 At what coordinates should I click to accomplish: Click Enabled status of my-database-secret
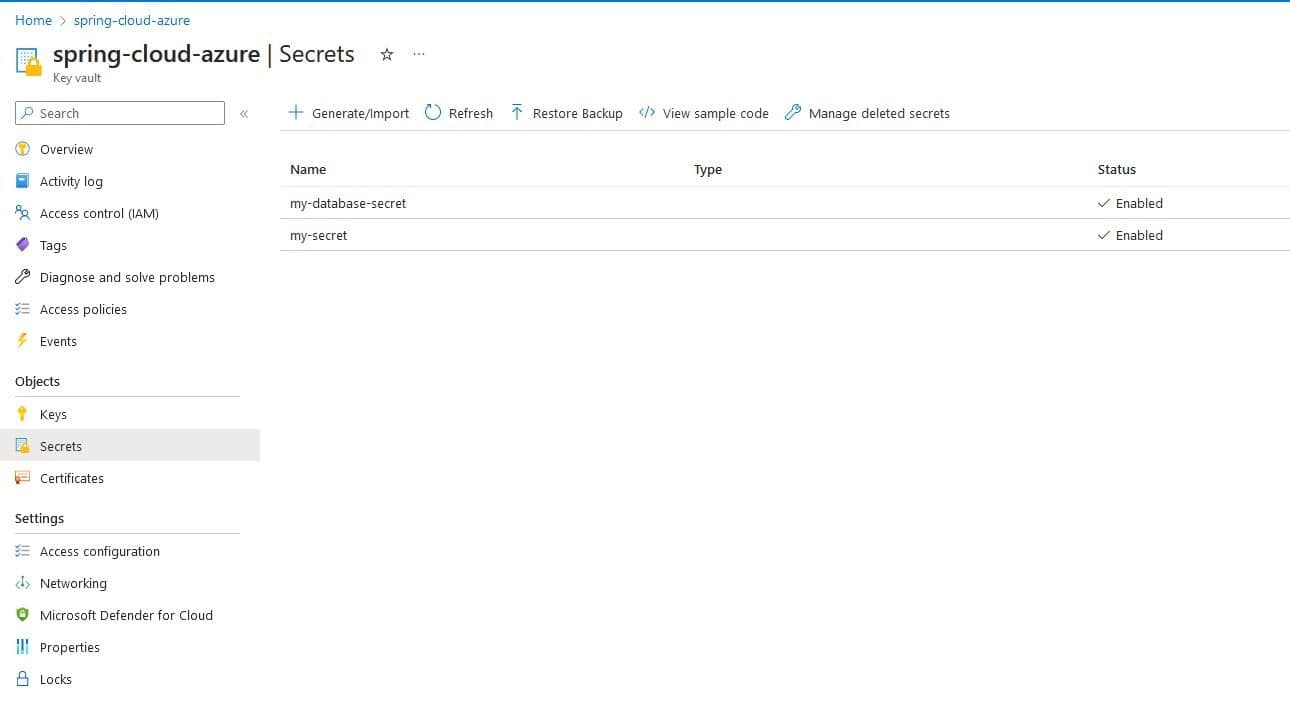click(x=1130, y=203)
